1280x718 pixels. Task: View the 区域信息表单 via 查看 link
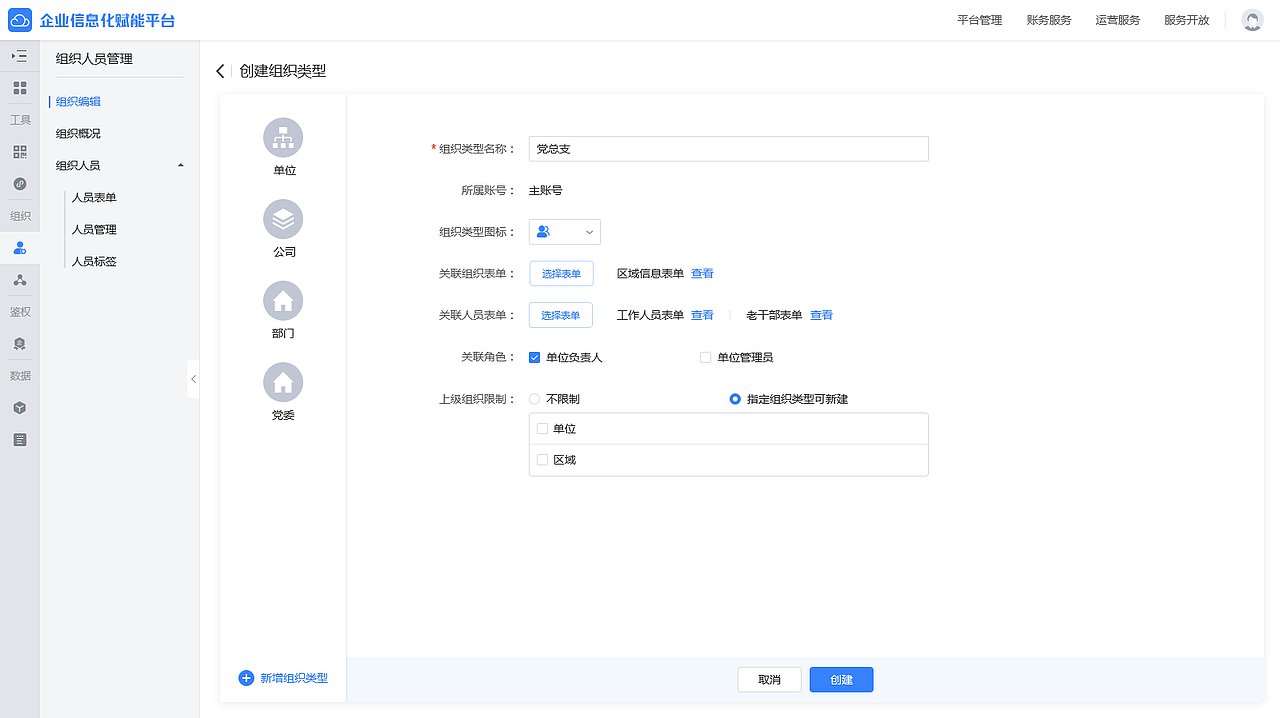click(x=702, y=273)
